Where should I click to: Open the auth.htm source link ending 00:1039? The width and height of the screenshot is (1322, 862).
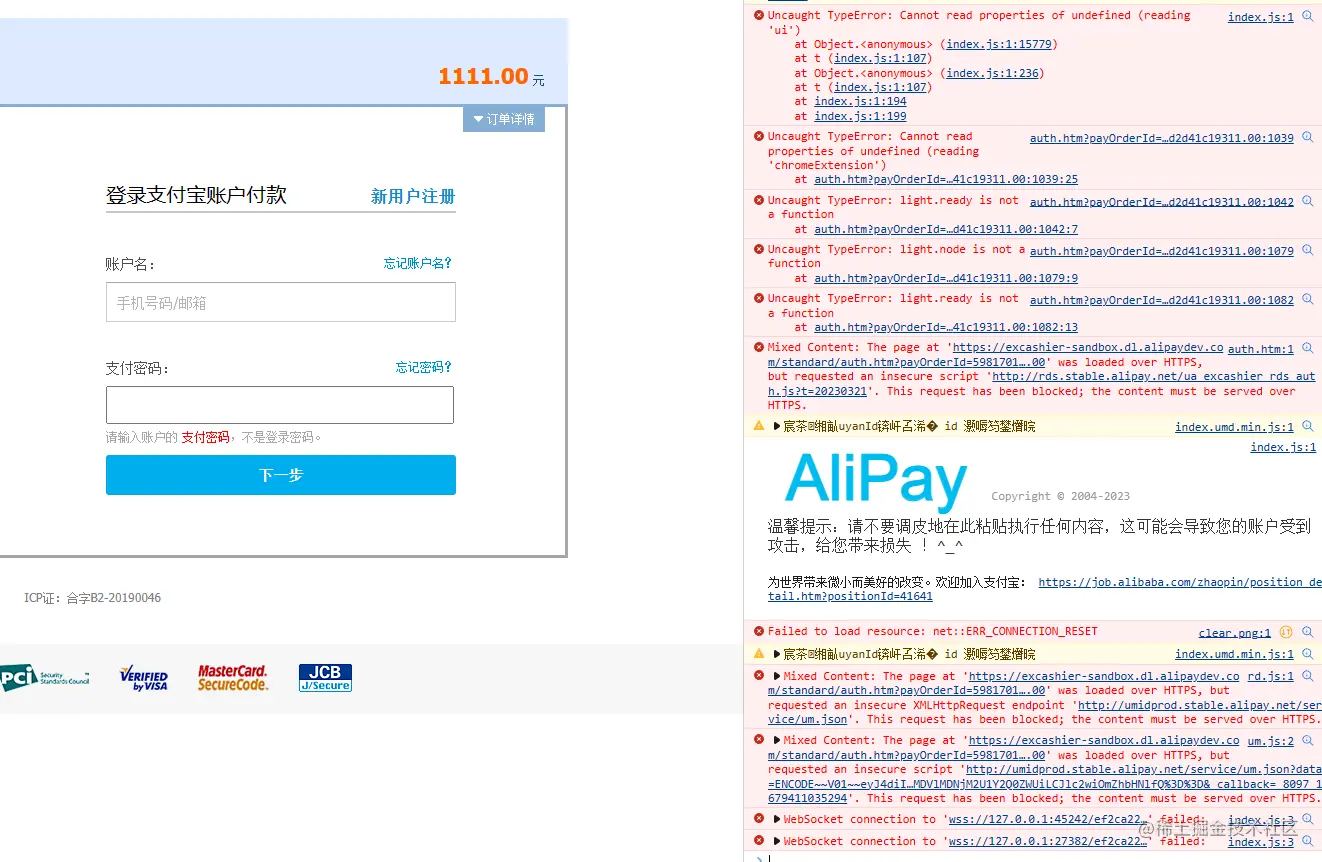pos(1162,138)
